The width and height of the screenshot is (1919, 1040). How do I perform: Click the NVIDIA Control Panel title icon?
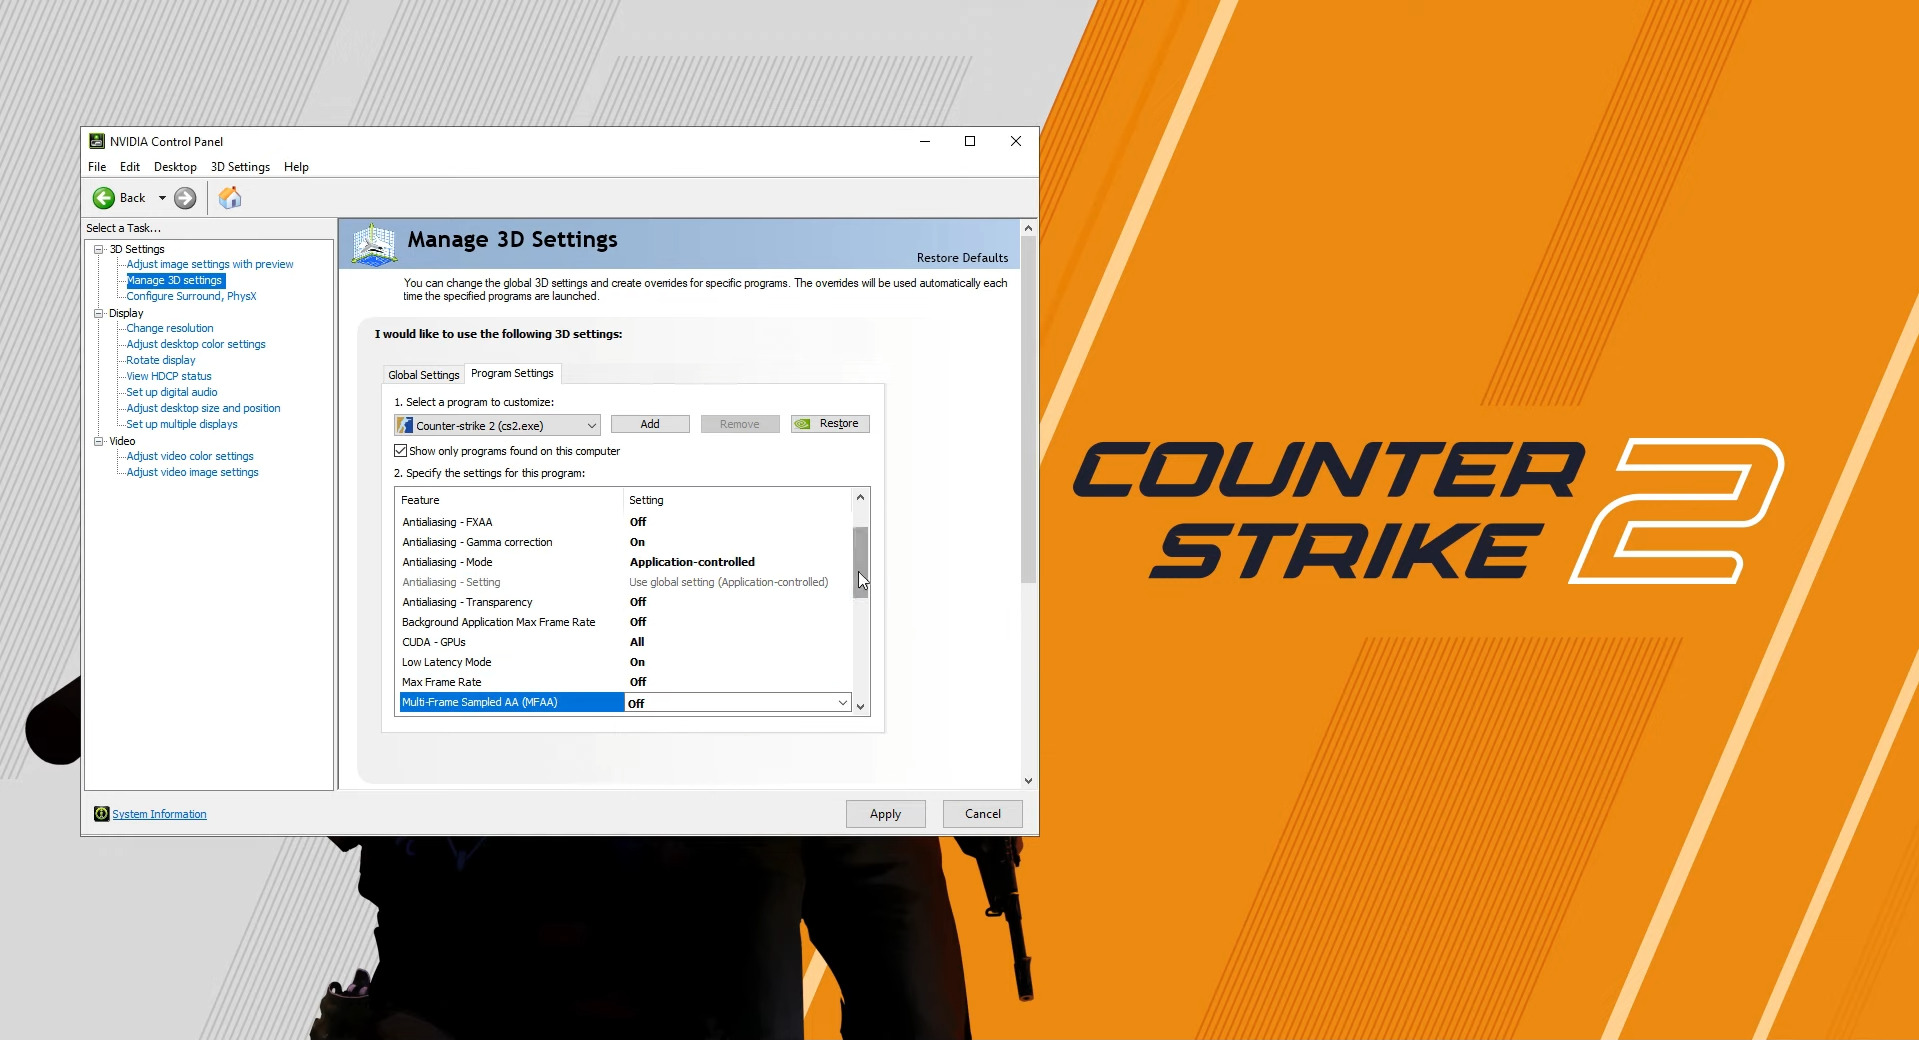point(97,141)
